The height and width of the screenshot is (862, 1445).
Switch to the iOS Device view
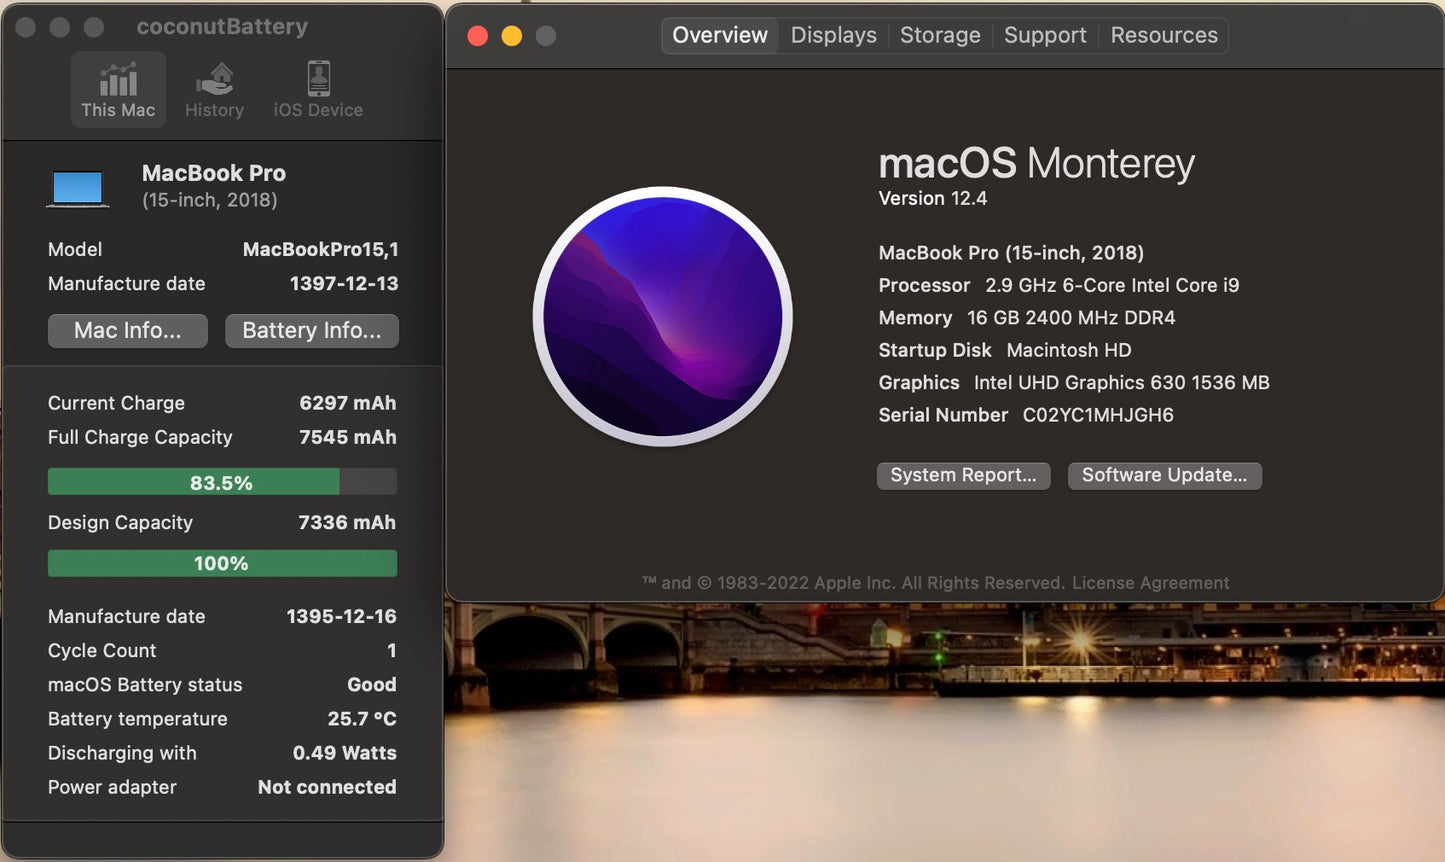coord(317,89)
